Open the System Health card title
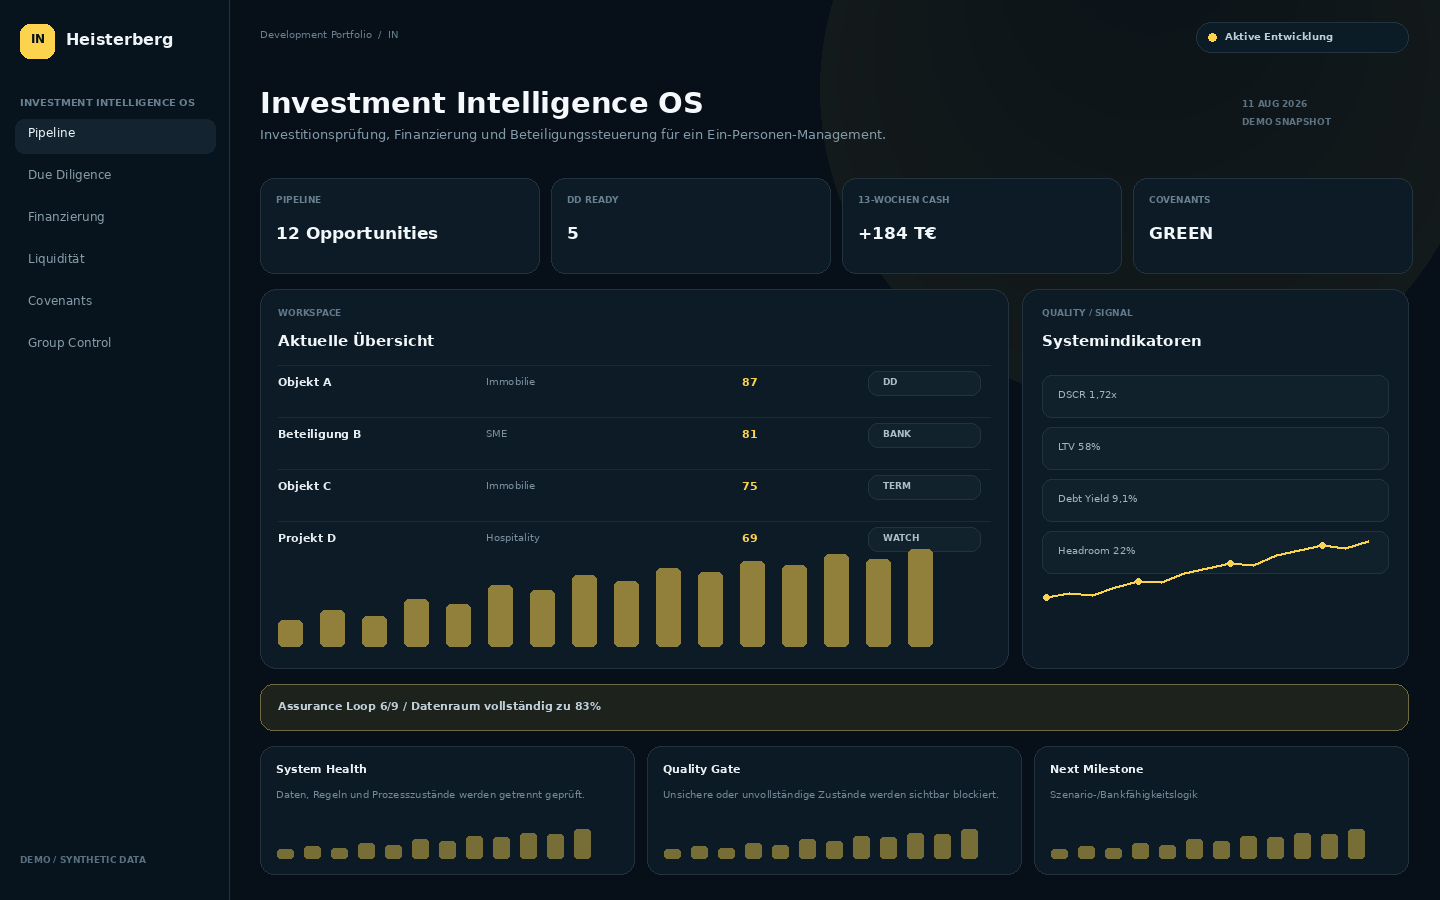 321,769
